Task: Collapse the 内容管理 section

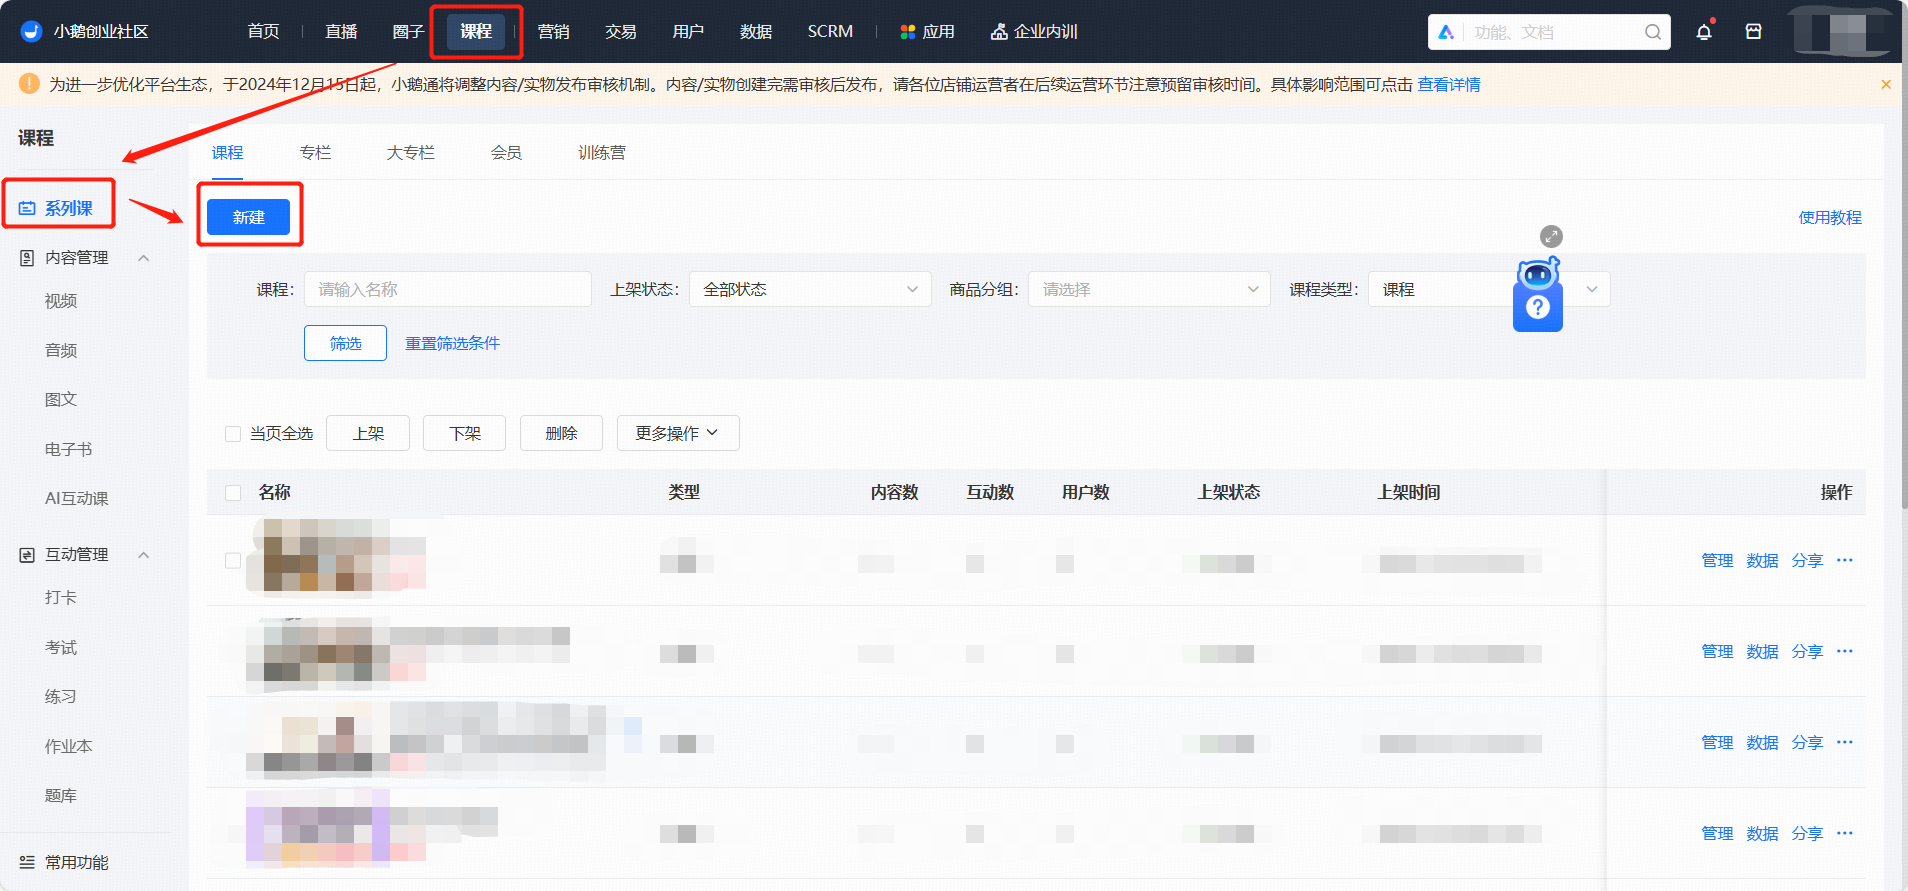Action: point(143,258)
